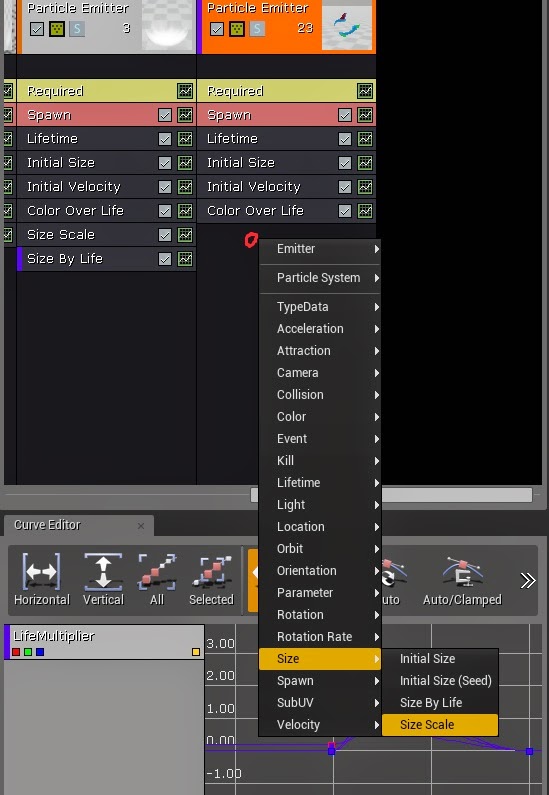
Task: Uncheck Color Over Life on the orange emitter
Action: [x=345, y=210]
